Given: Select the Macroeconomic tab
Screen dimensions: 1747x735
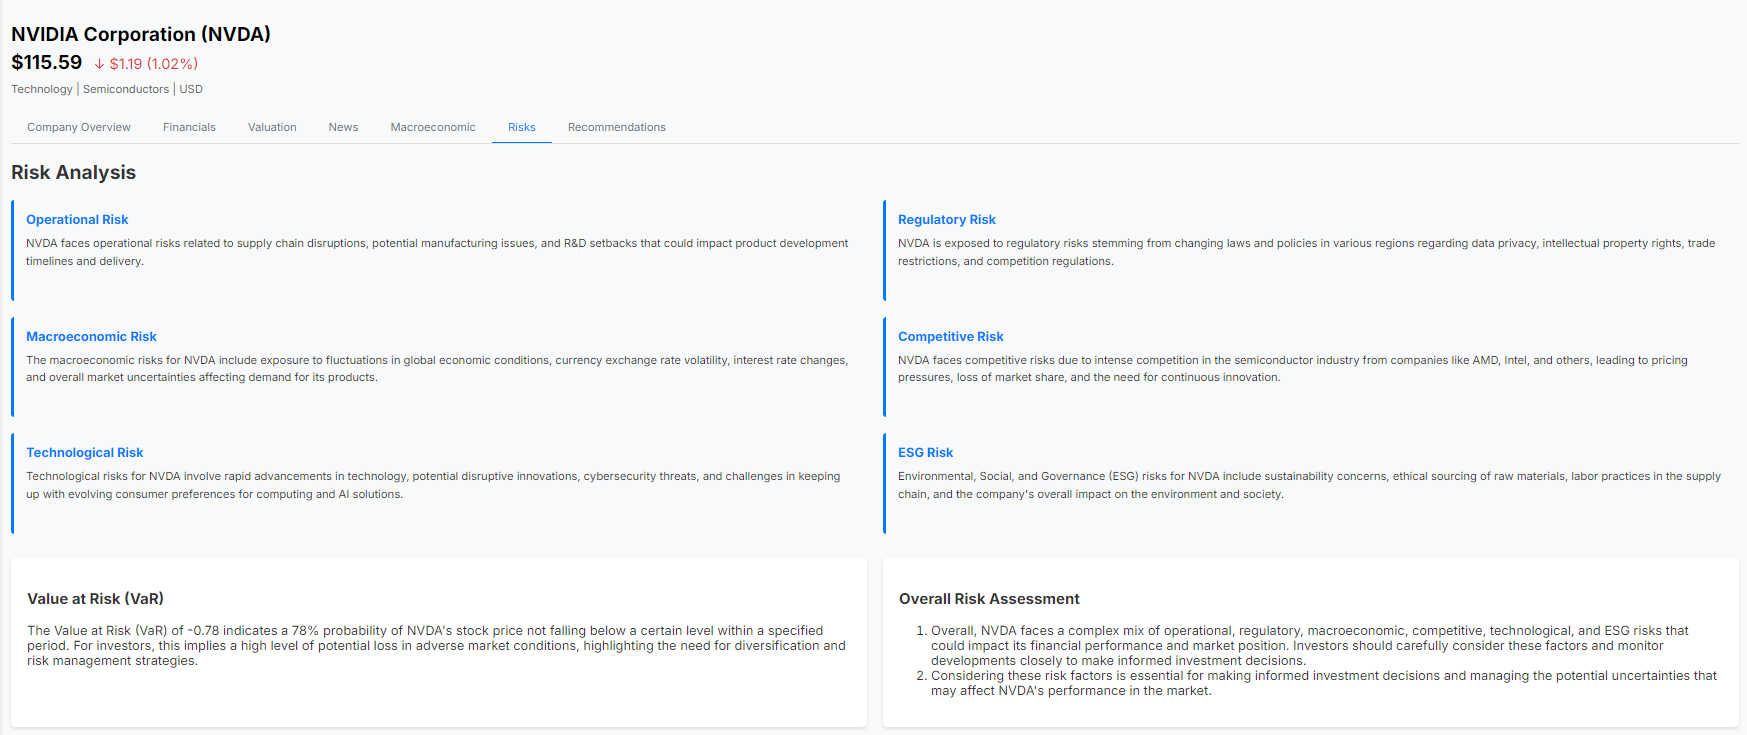Looking at the screenshot, I should [433, 127].
